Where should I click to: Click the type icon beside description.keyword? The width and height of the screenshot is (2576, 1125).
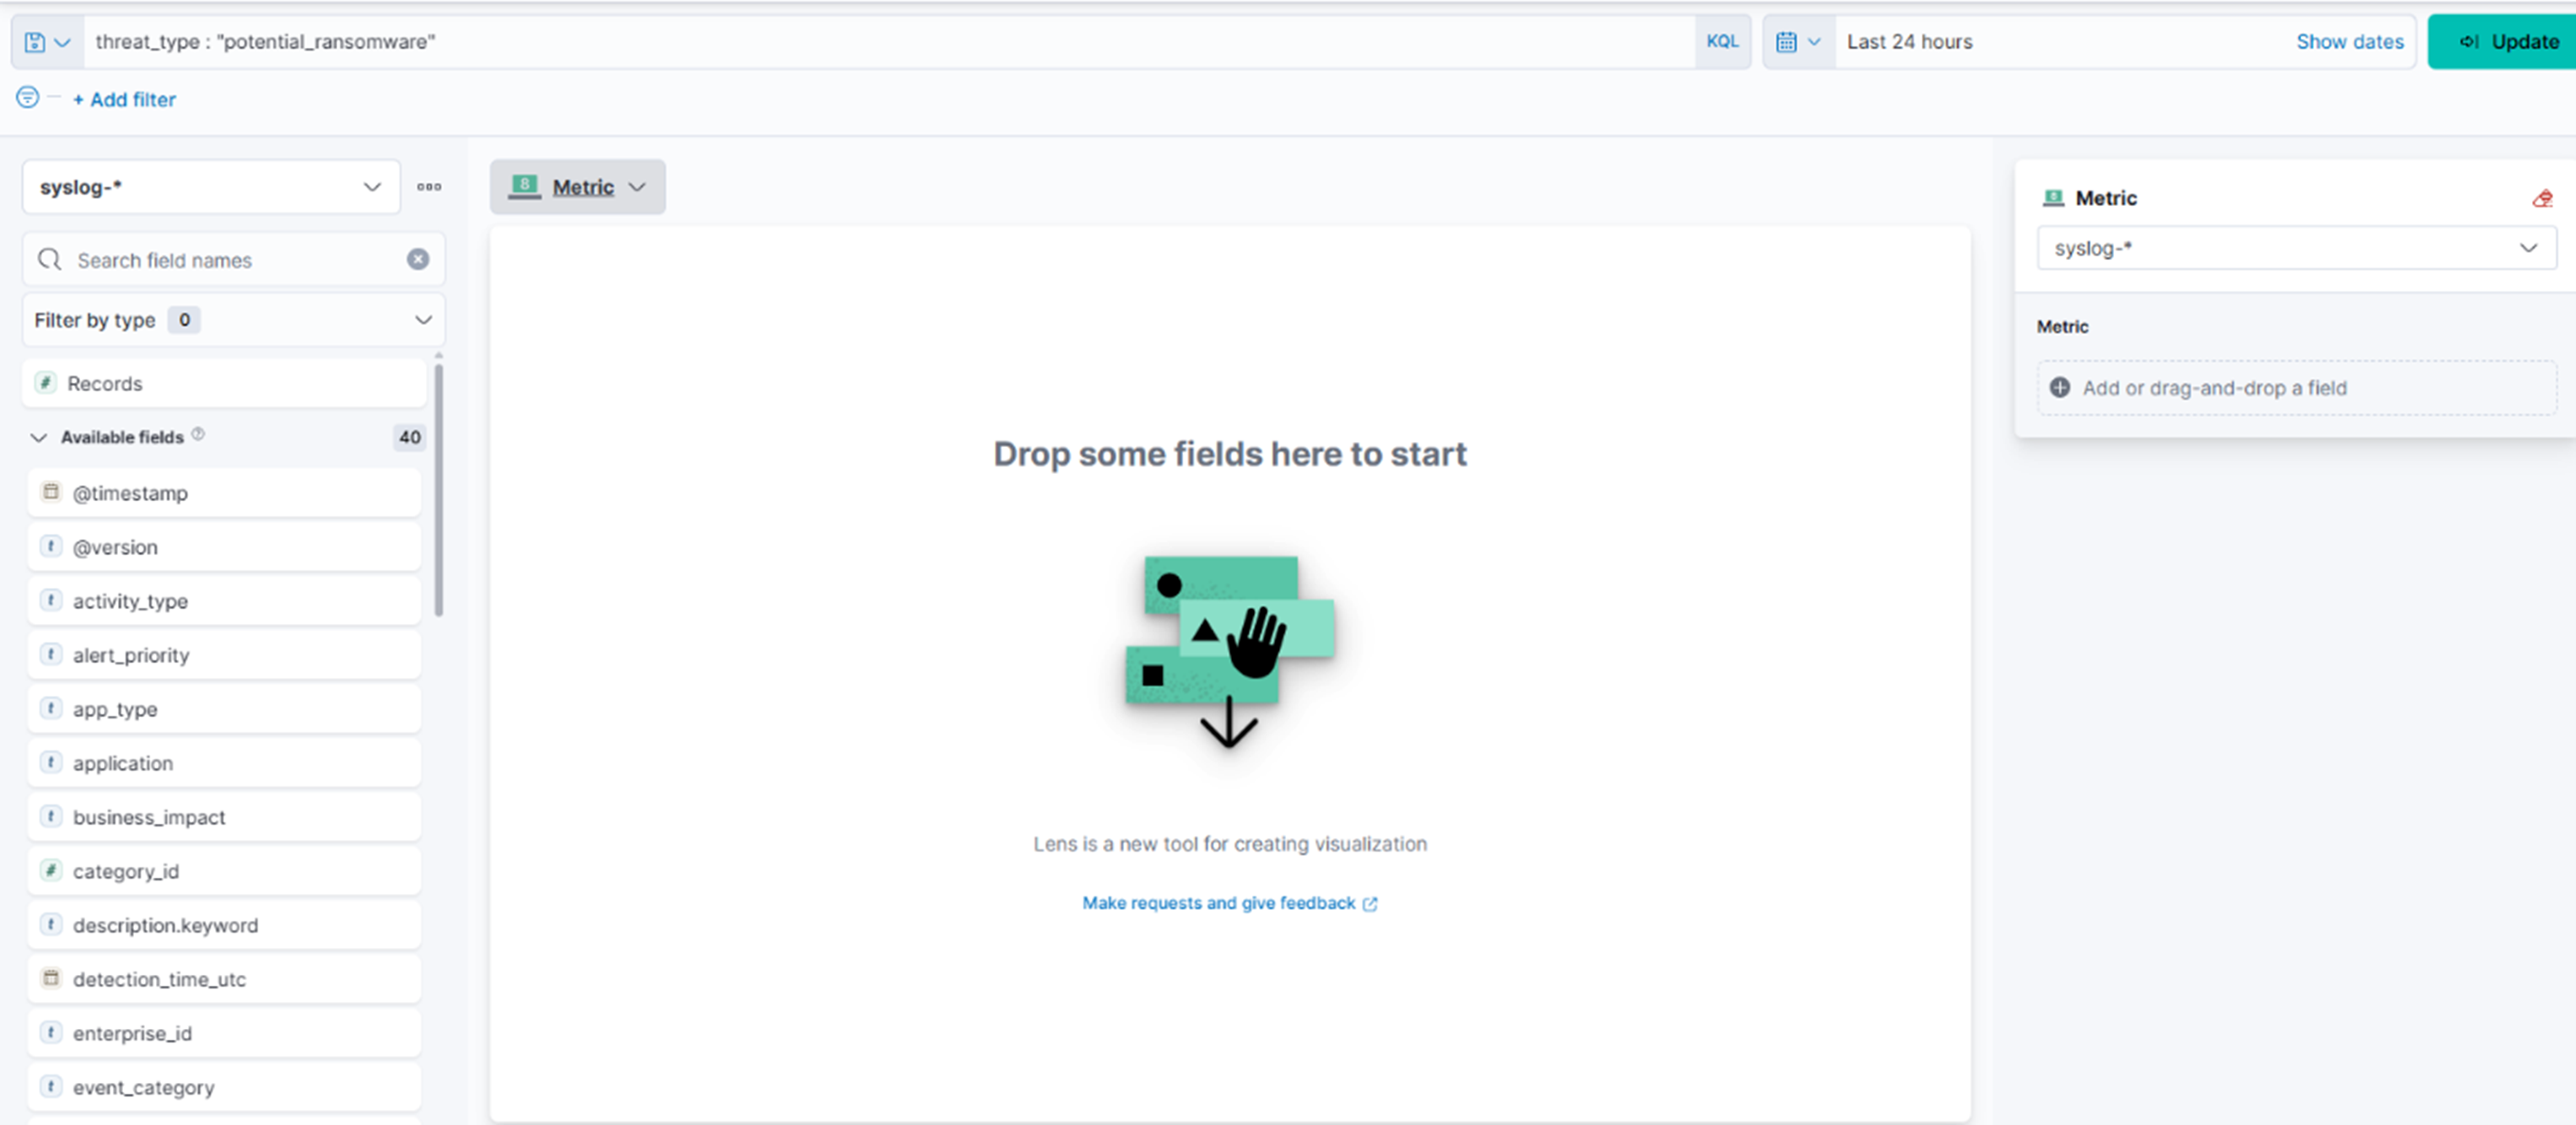(x=51, y=924)
